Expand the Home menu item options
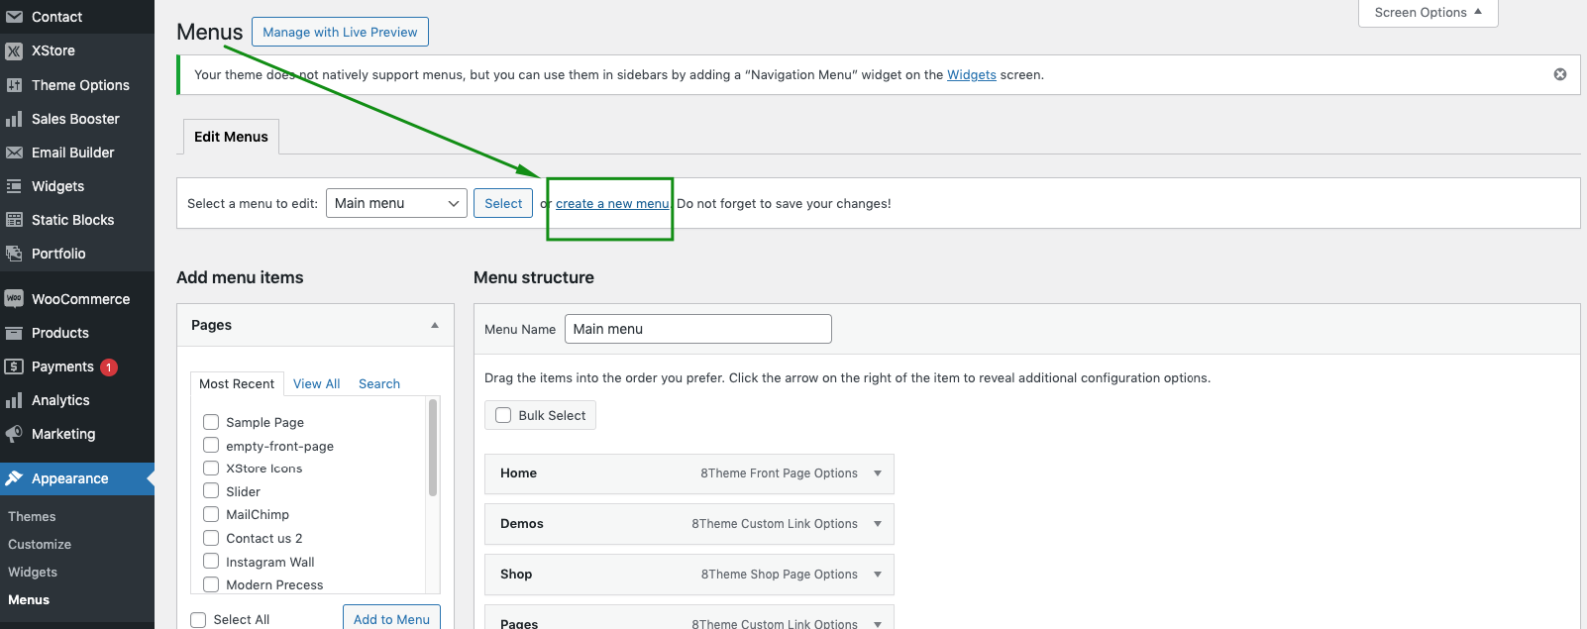The width and height of the screenshot is (1587, 629). (x=877, y=474)
